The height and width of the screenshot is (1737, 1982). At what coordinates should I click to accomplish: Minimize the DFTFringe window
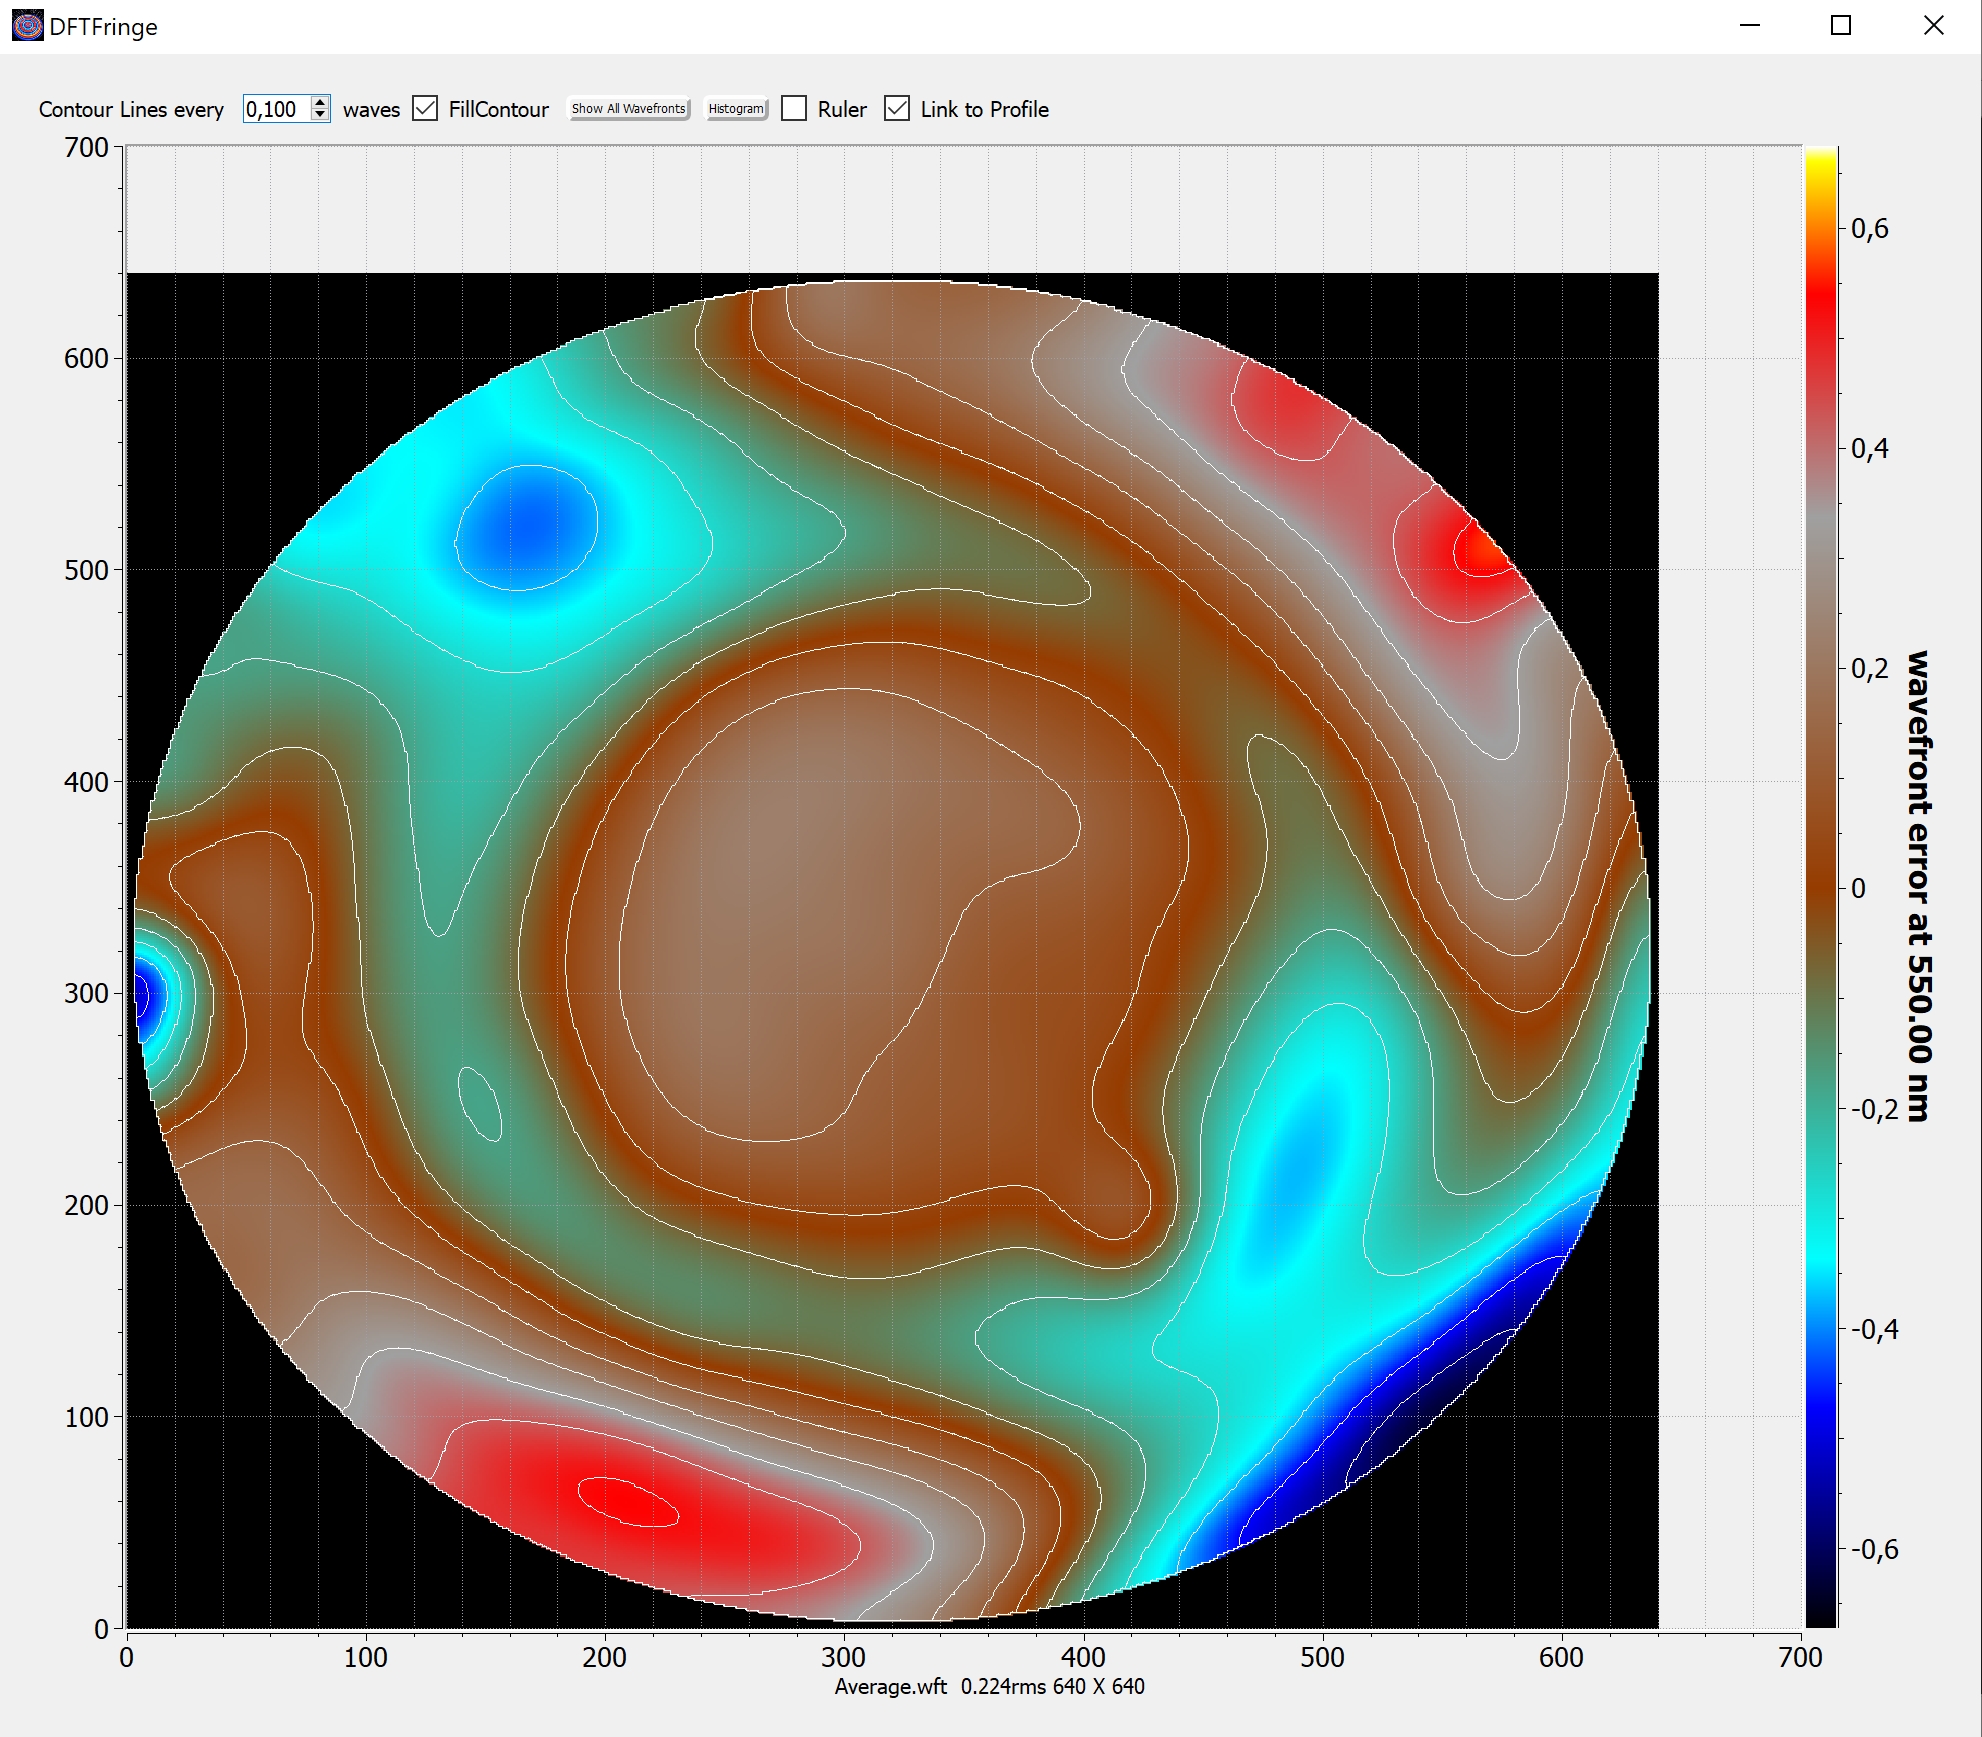click(x=1750, y=26)
